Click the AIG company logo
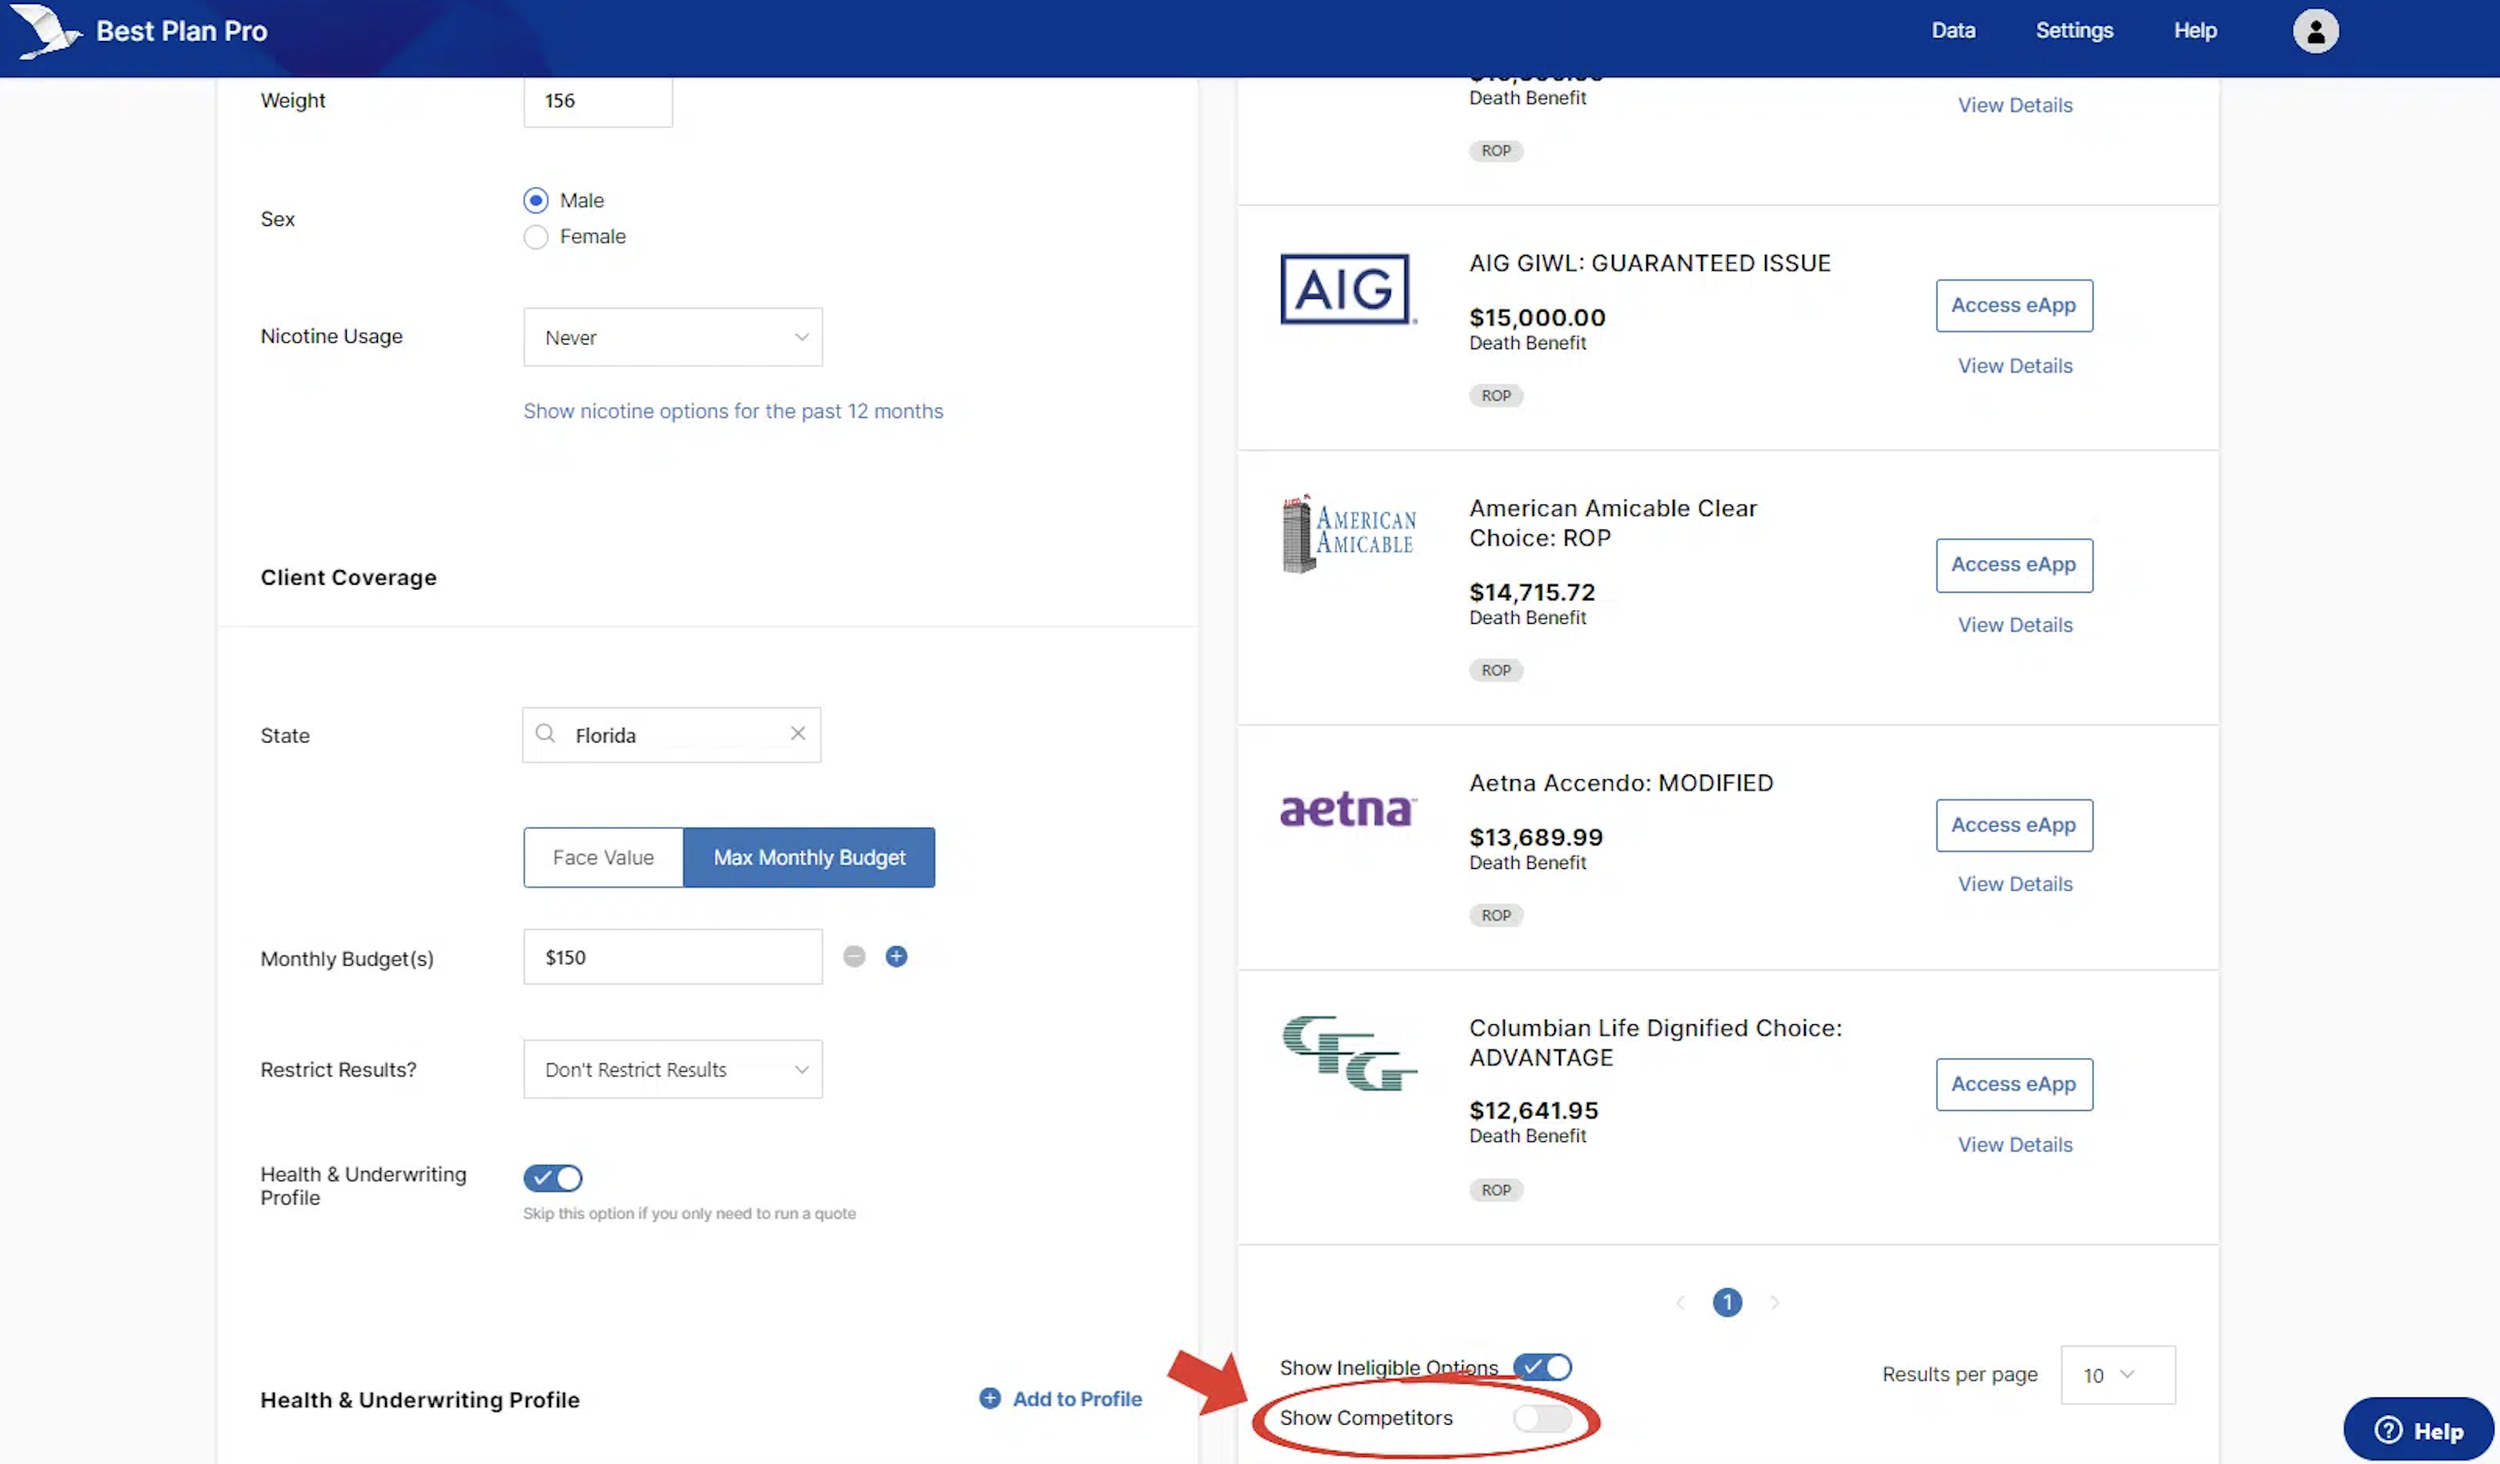The image size is (2500, 1464). (x=1347, y=289)
